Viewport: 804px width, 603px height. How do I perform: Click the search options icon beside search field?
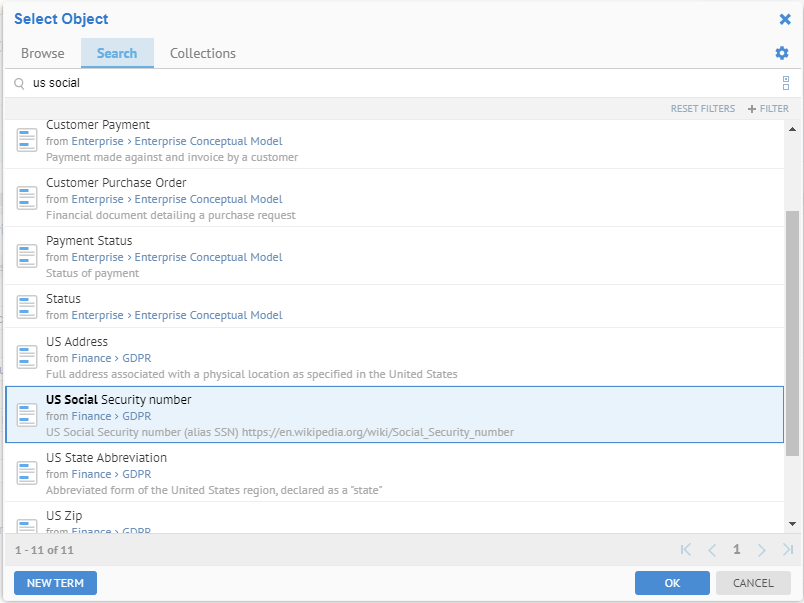tap(786, 83)
